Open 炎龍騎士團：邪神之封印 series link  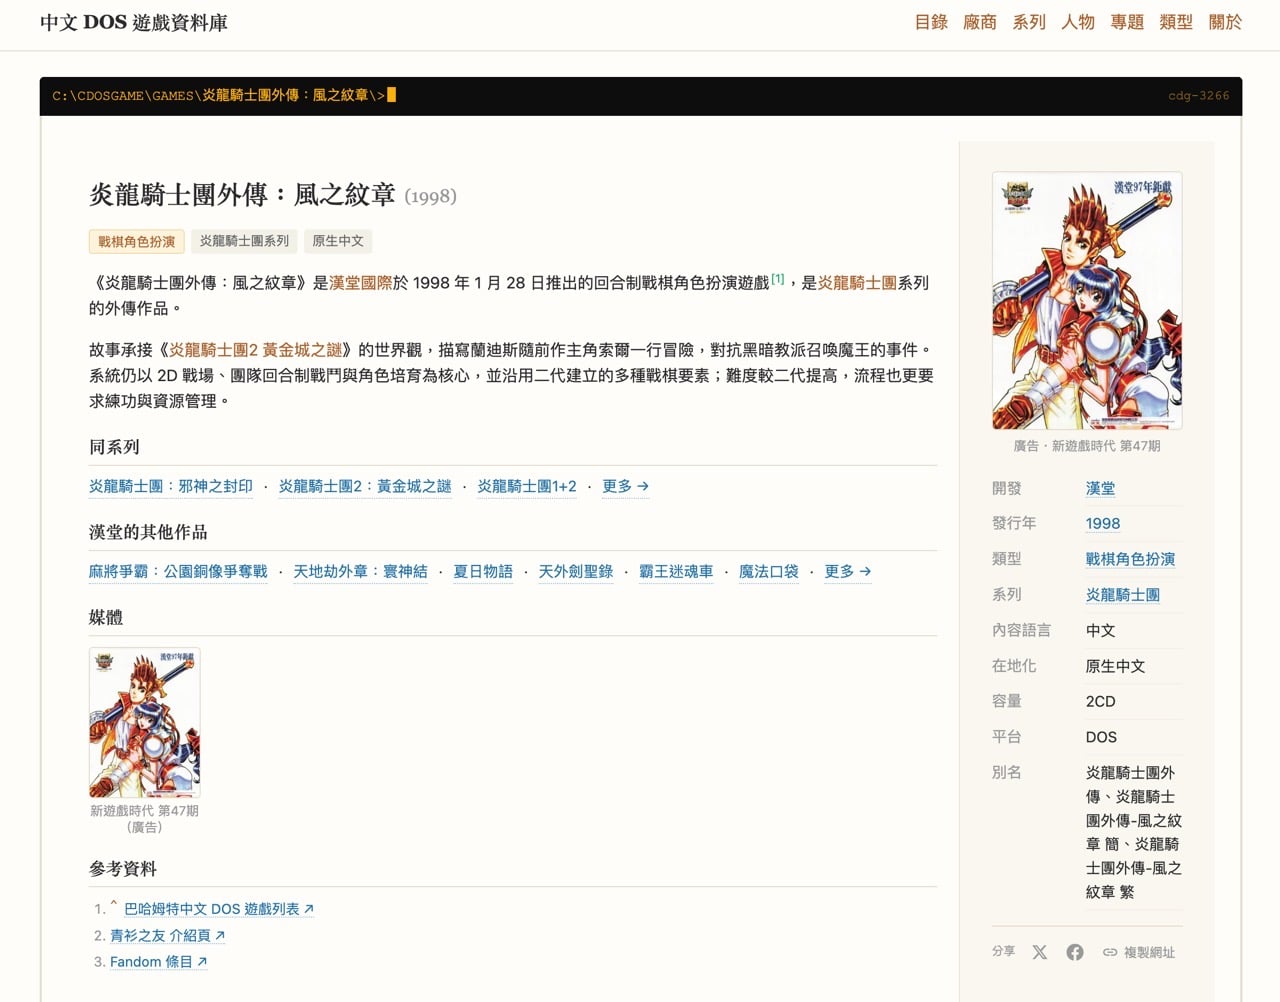pos(171,486)
